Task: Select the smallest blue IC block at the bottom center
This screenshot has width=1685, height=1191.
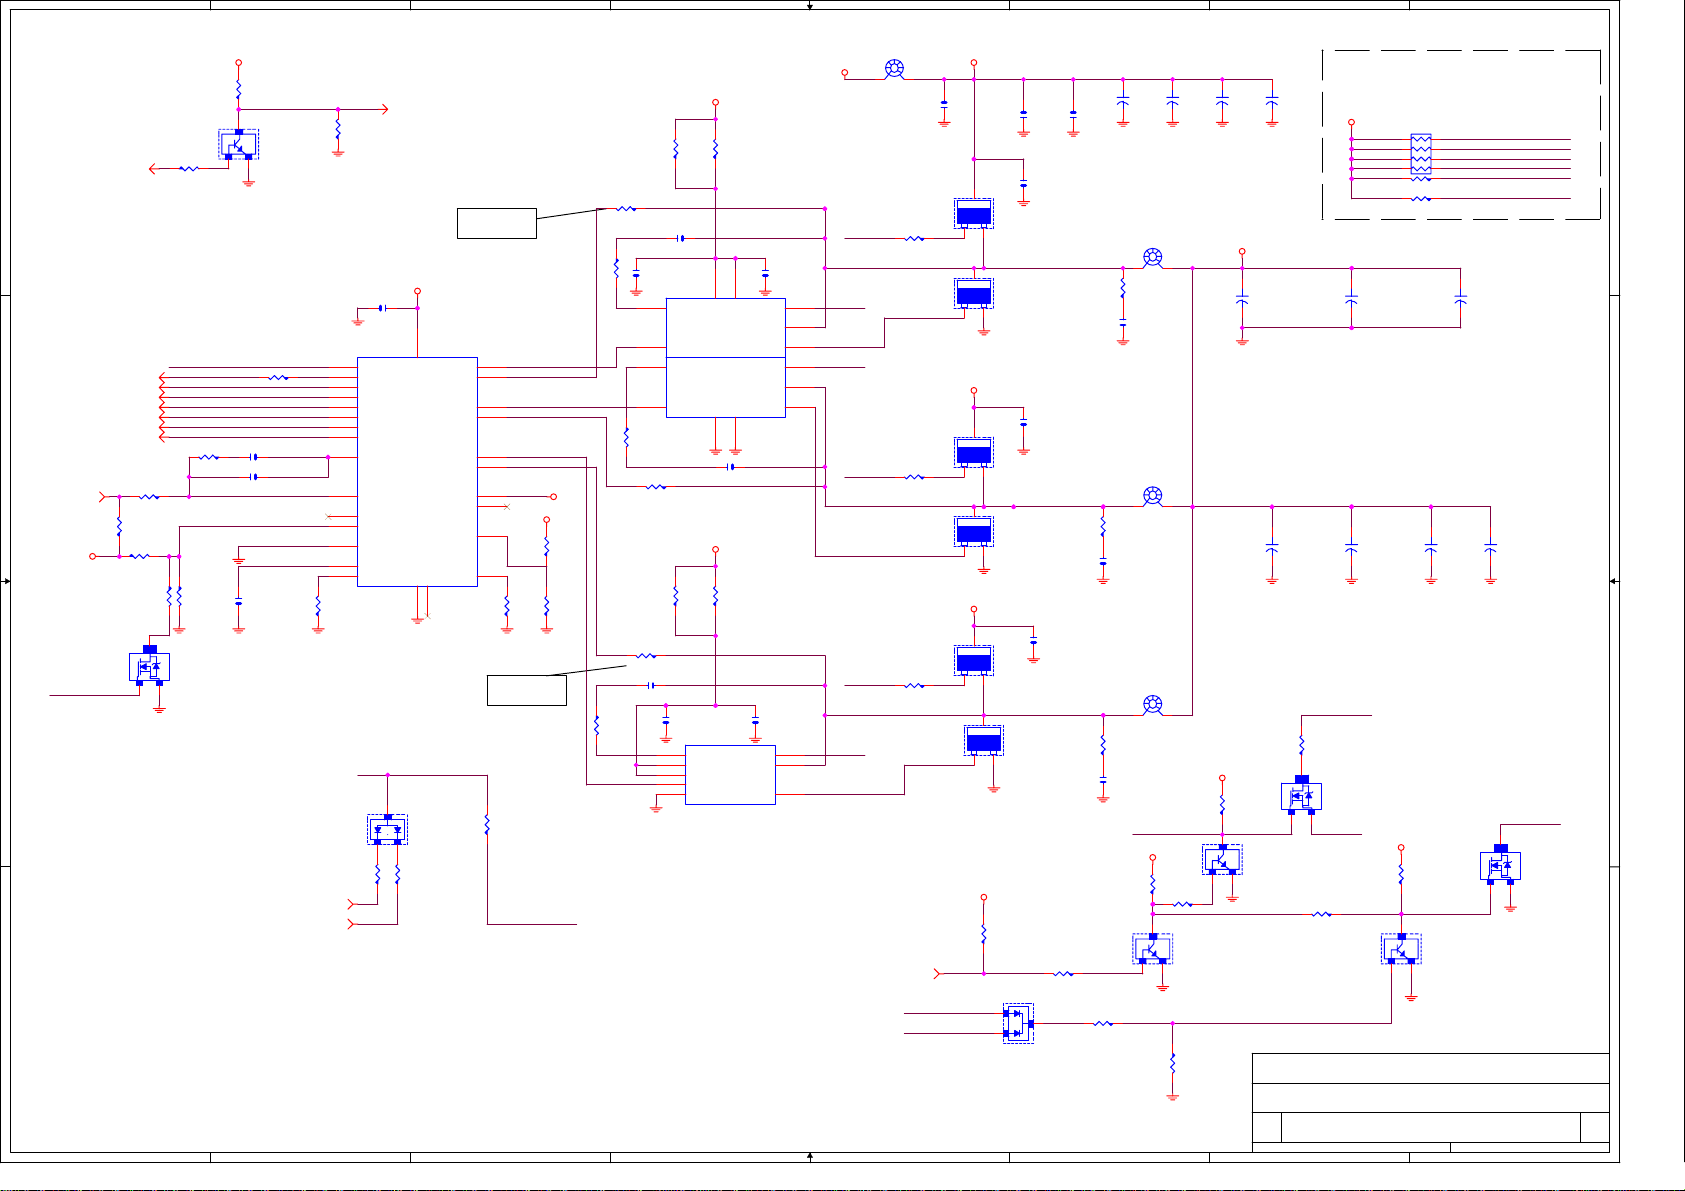Action: pyautogui.click(x=730, y=774)
